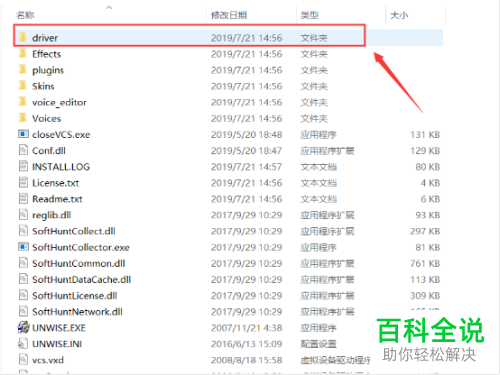
Task: Click the Conf.dll file icon
Action: click(23, 150)
